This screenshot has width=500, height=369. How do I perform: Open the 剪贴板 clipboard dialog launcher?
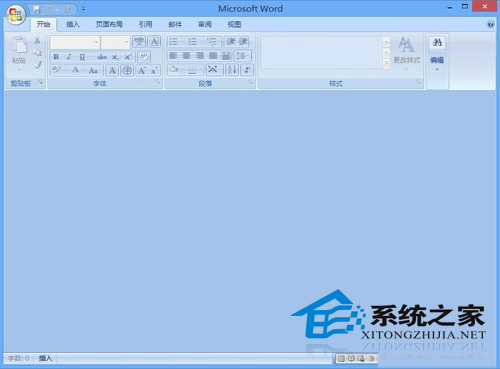click(x=41, y=82)
